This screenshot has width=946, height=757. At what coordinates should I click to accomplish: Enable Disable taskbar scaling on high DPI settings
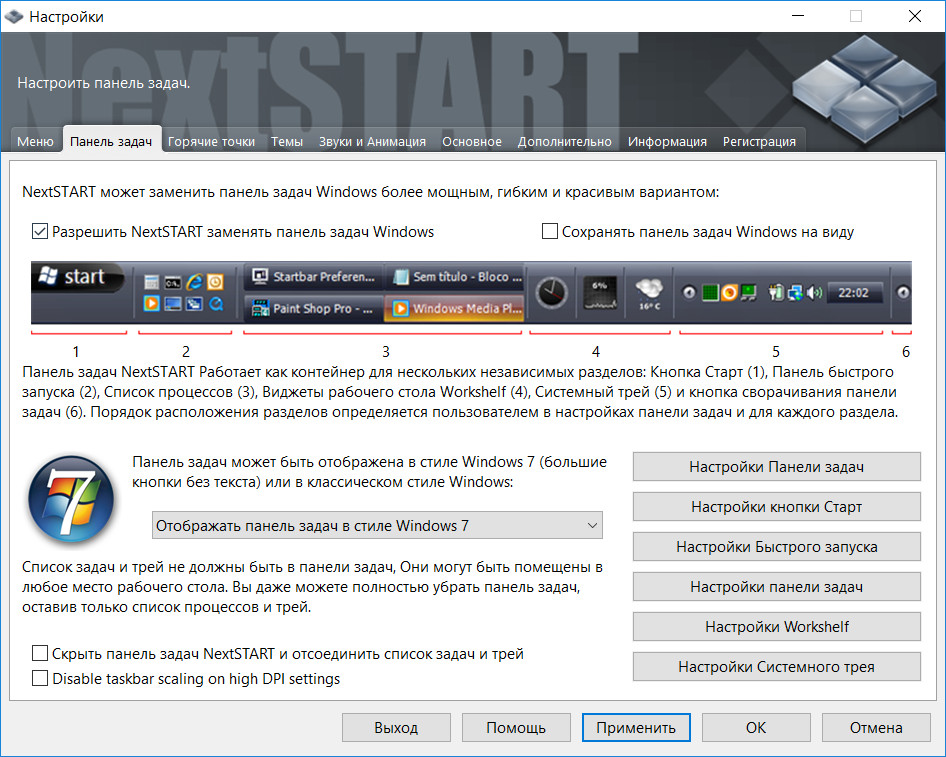pos(40,678)
